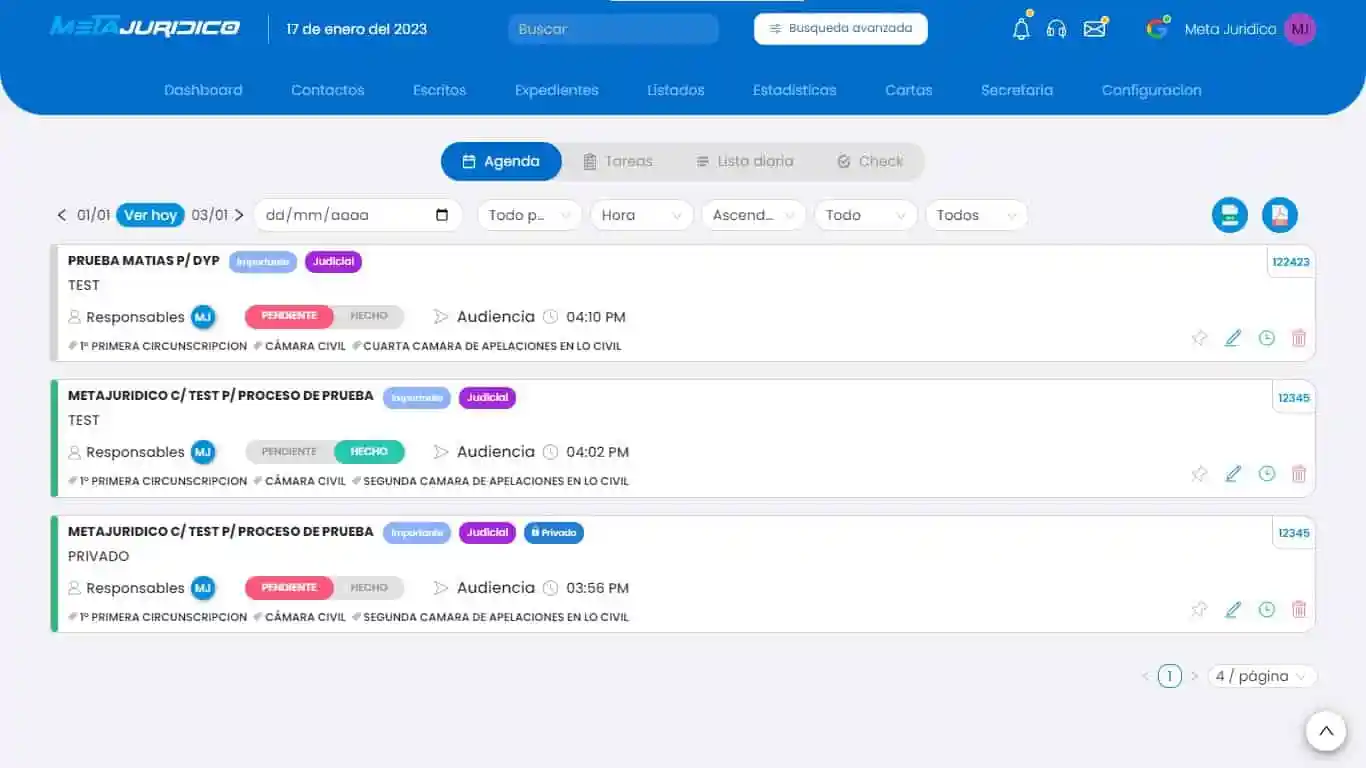Open the Expedientes menu
The width and height of the screenshot is (1366, 768).
(556, 90)
